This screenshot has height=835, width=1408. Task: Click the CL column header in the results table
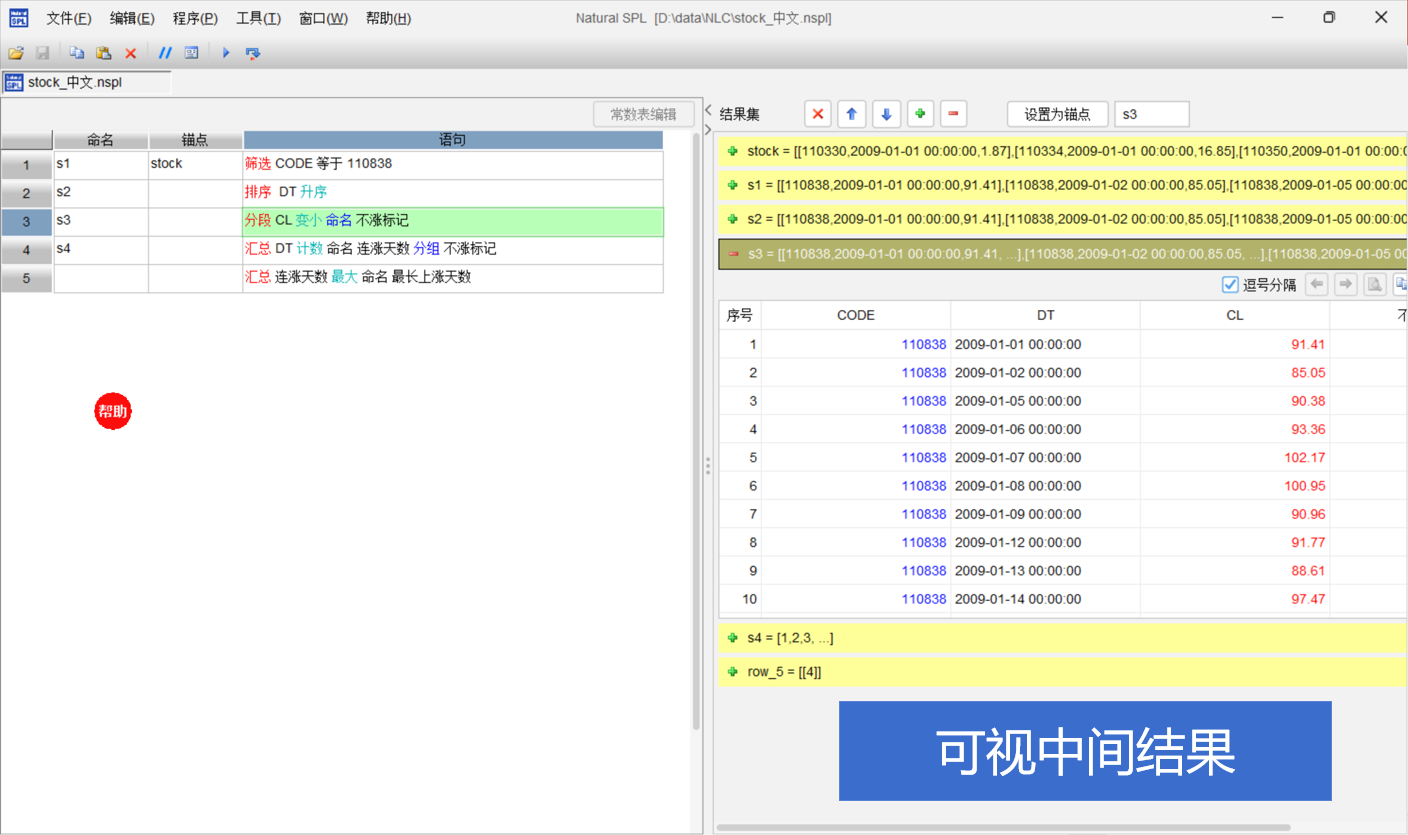[1235, 315]
